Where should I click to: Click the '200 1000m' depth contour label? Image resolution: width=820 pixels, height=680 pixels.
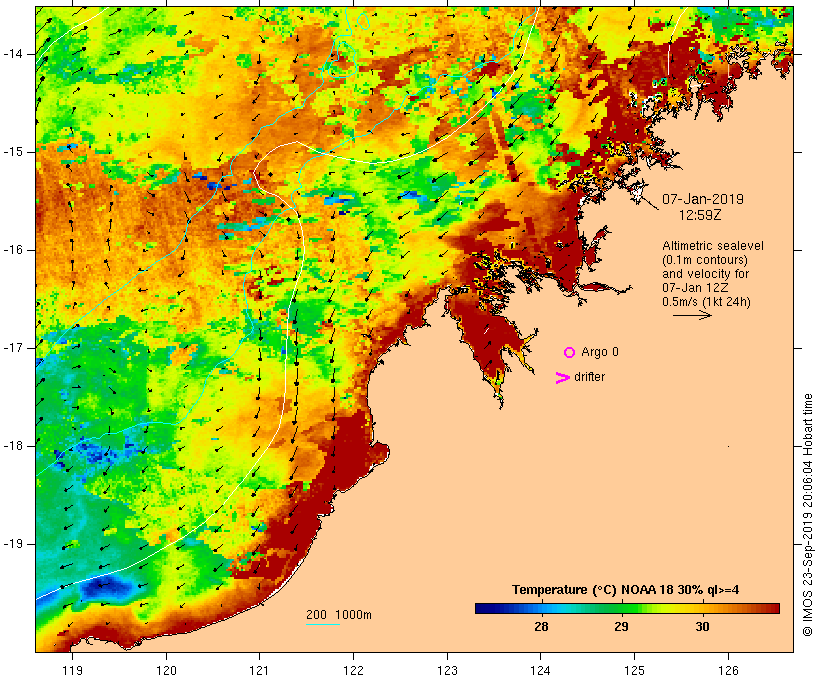[x=339, y=615]
